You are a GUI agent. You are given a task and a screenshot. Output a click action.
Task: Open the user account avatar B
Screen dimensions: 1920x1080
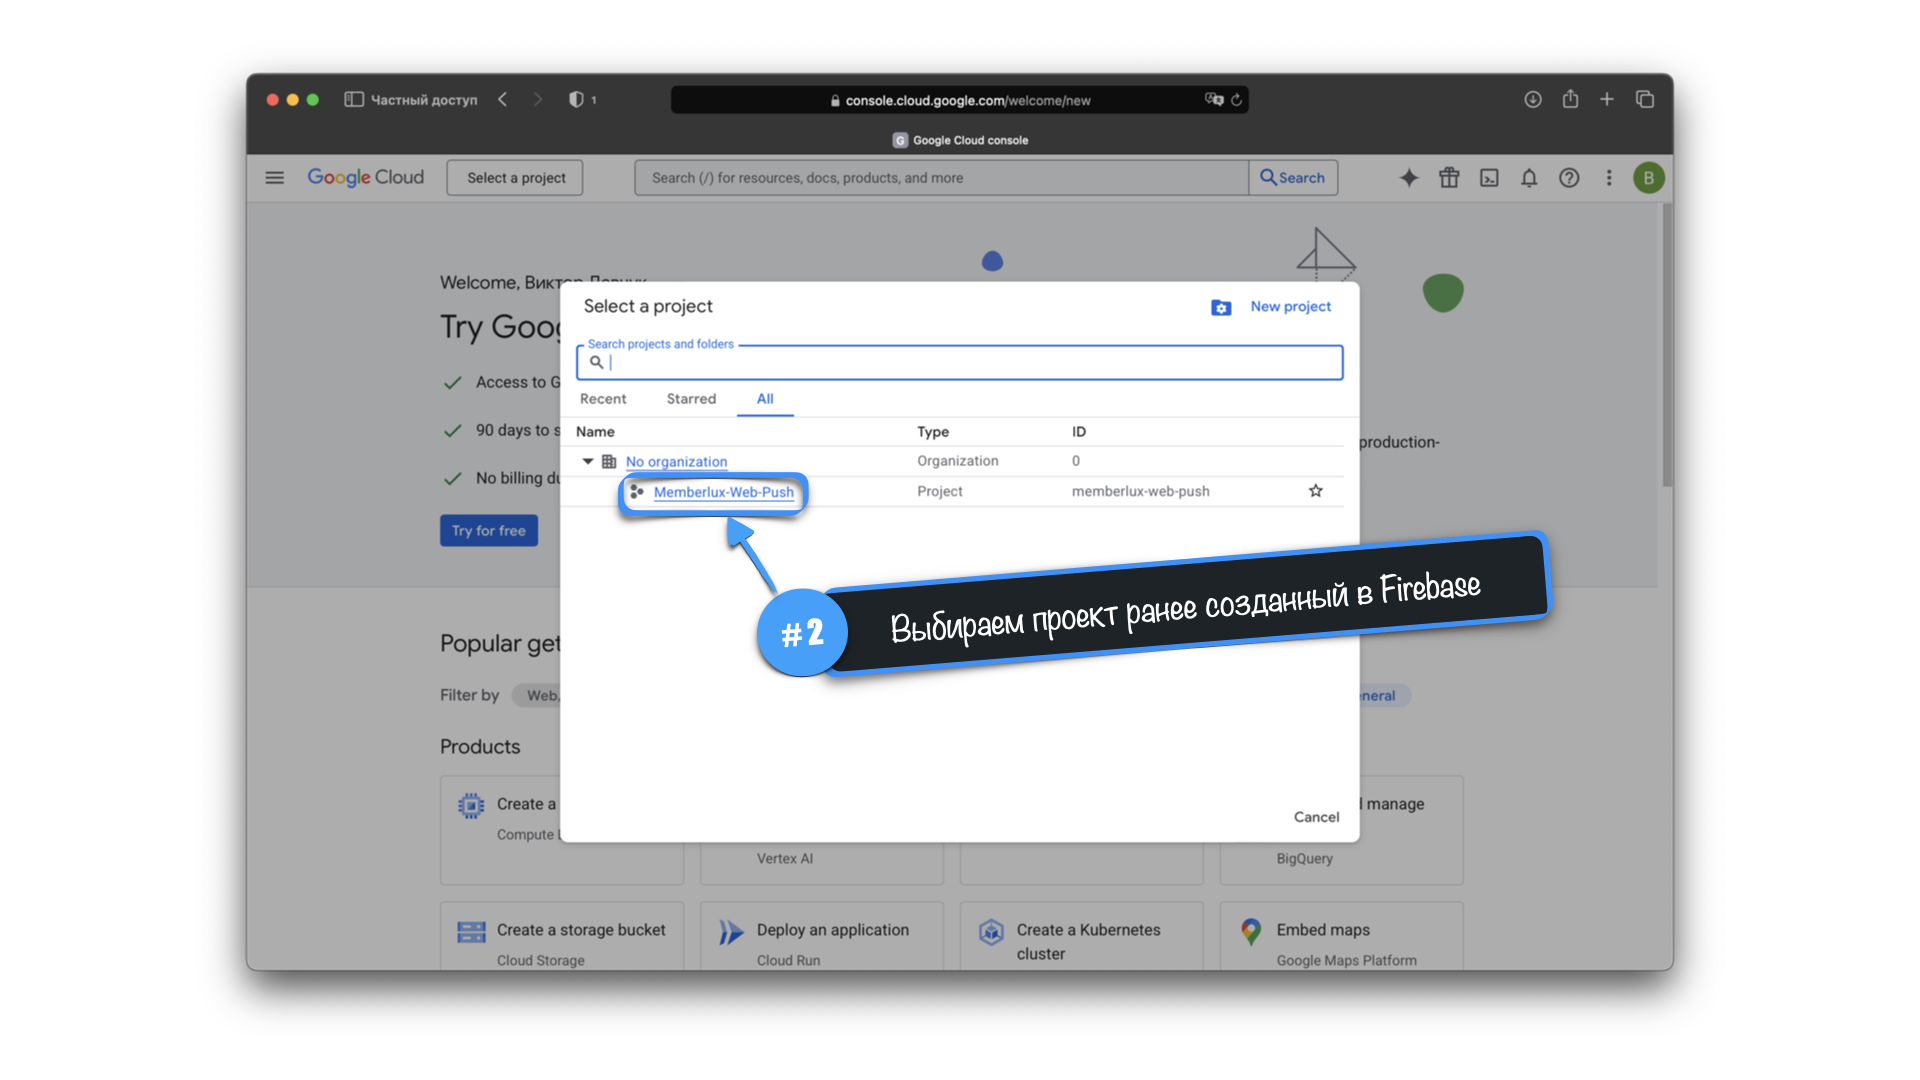[x=1648, y=178]
